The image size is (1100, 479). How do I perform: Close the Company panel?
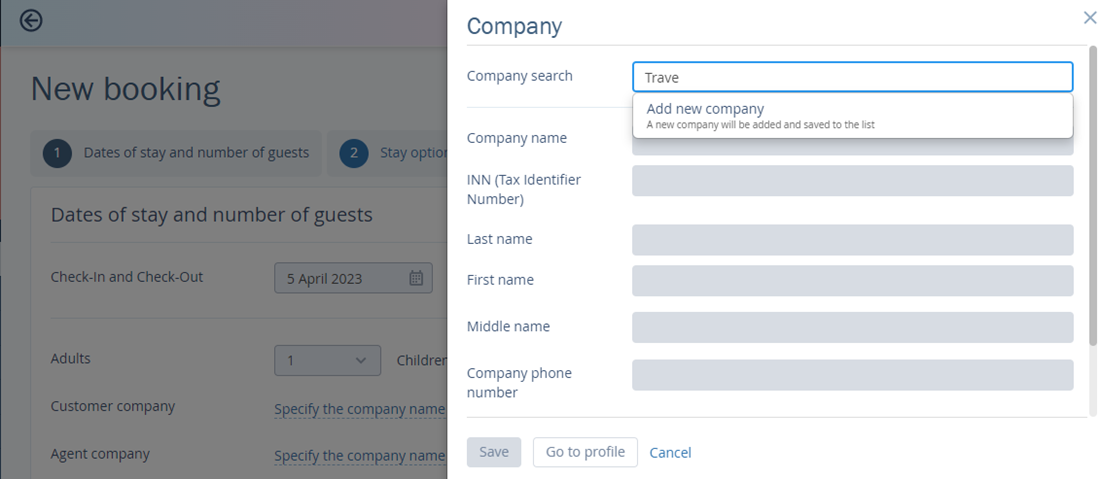(1089, 18)
